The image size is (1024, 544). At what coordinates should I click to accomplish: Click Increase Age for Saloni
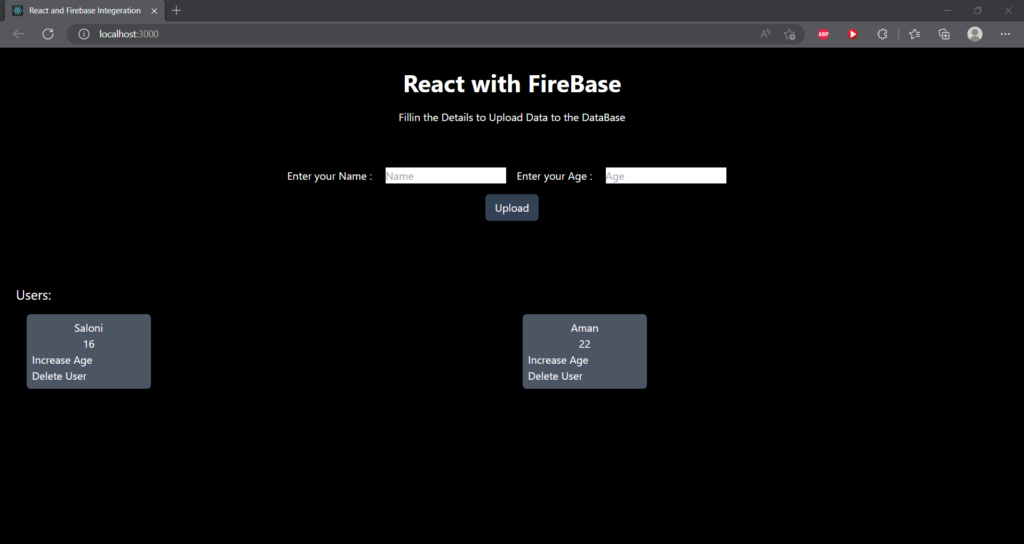point(62,360)
